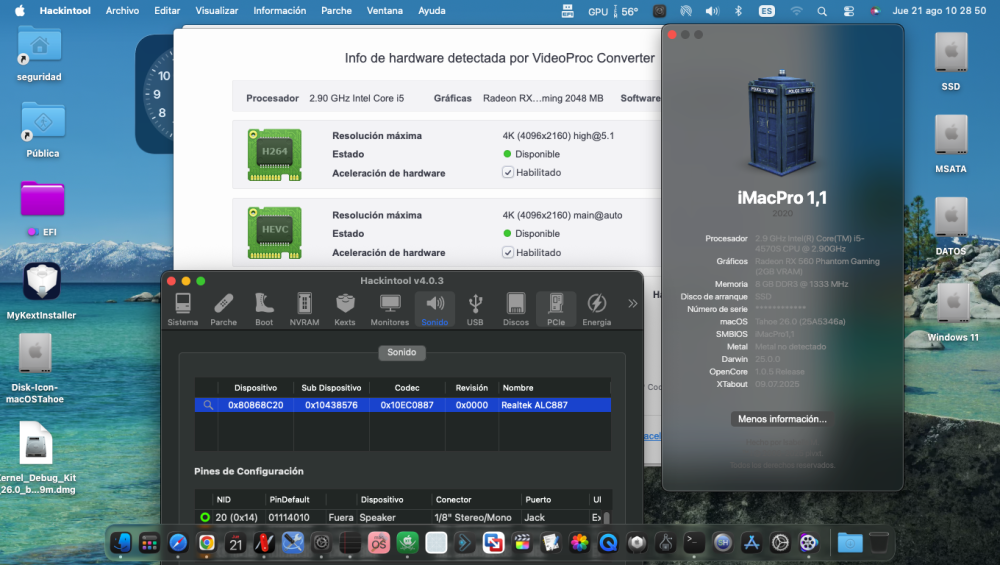This screenshot has width=1000, height=565.
Task: Open Safari from the dock
Action: point(178,543)
